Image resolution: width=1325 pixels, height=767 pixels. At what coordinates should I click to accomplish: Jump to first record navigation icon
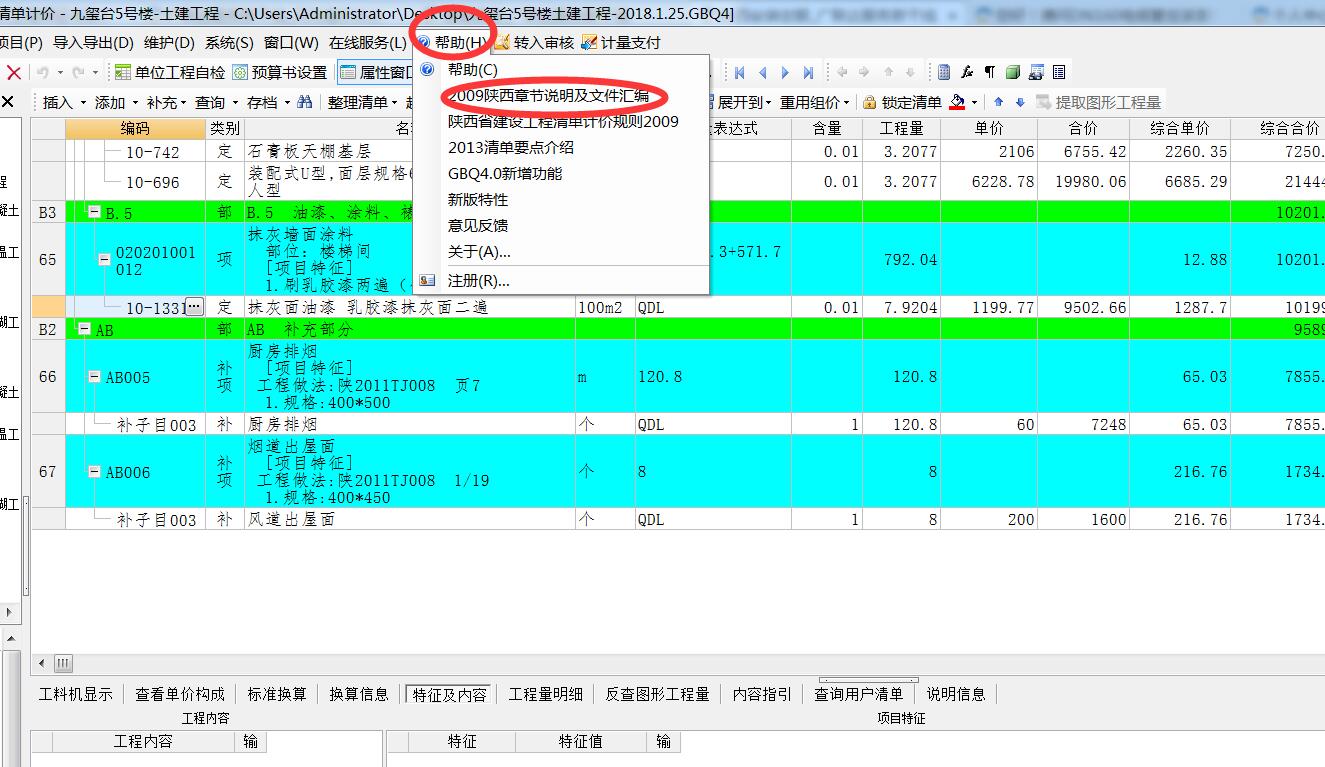point(740,72)
